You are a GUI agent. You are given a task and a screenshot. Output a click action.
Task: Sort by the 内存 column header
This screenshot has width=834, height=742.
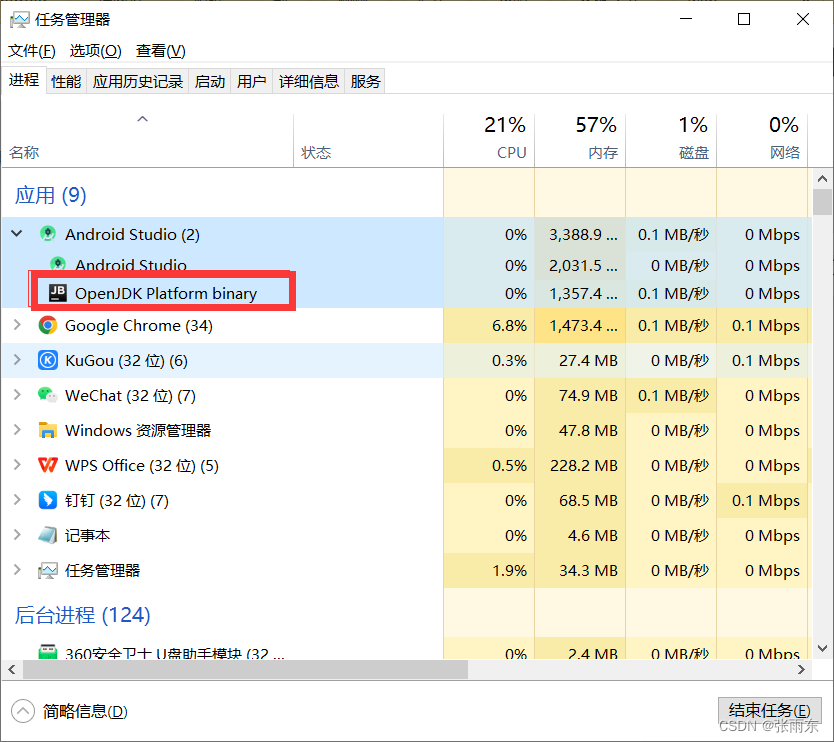tap(580, 140)
